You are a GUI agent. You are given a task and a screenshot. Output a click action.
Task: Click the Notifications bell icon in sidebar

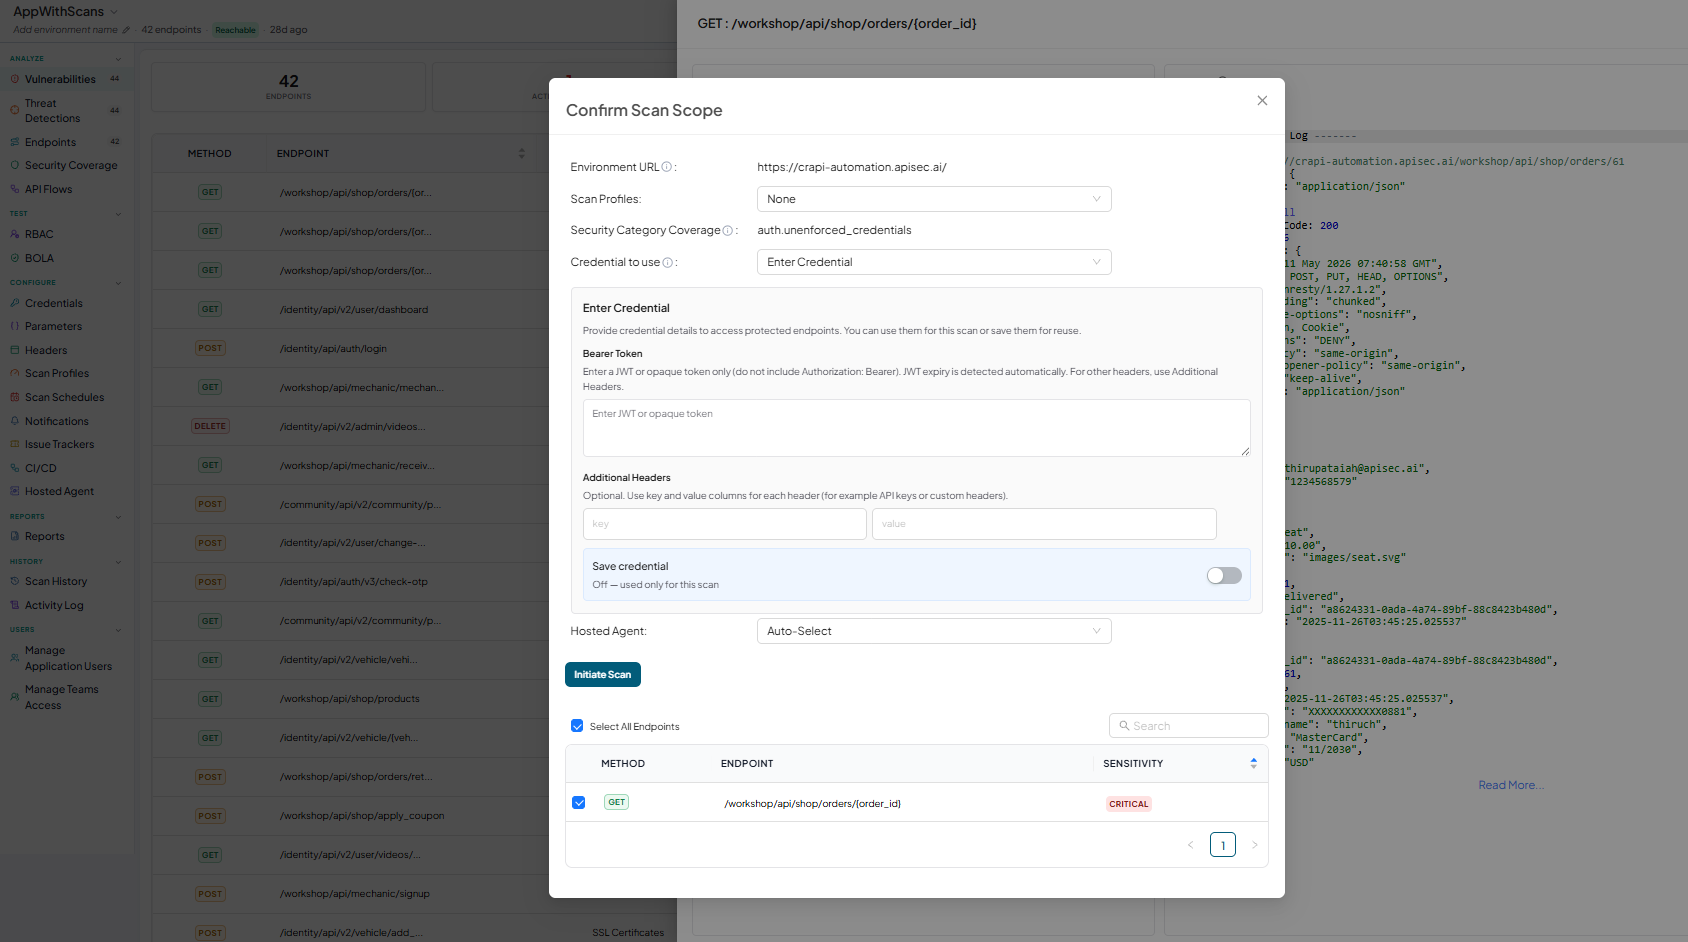pos(15,421)
